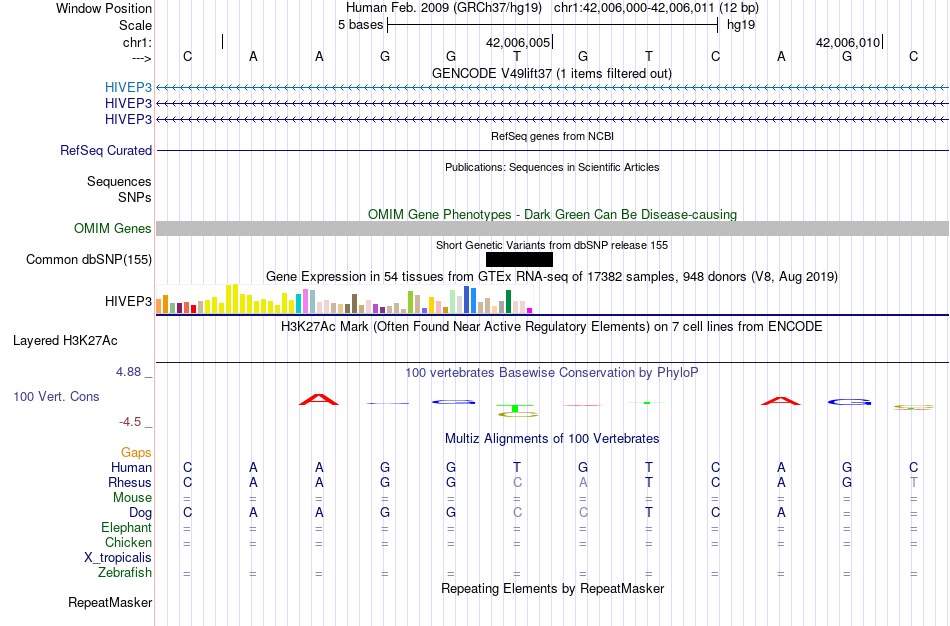Click the magenta last bar of GTEx chart
This screenshot has height=626, width=950.
tap(530, 310)
